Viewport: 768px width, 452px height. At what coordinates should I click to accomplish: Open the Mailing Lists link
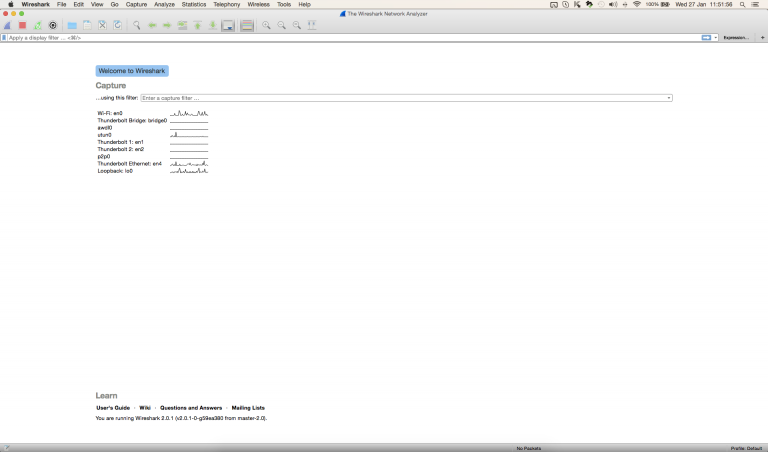248,408
